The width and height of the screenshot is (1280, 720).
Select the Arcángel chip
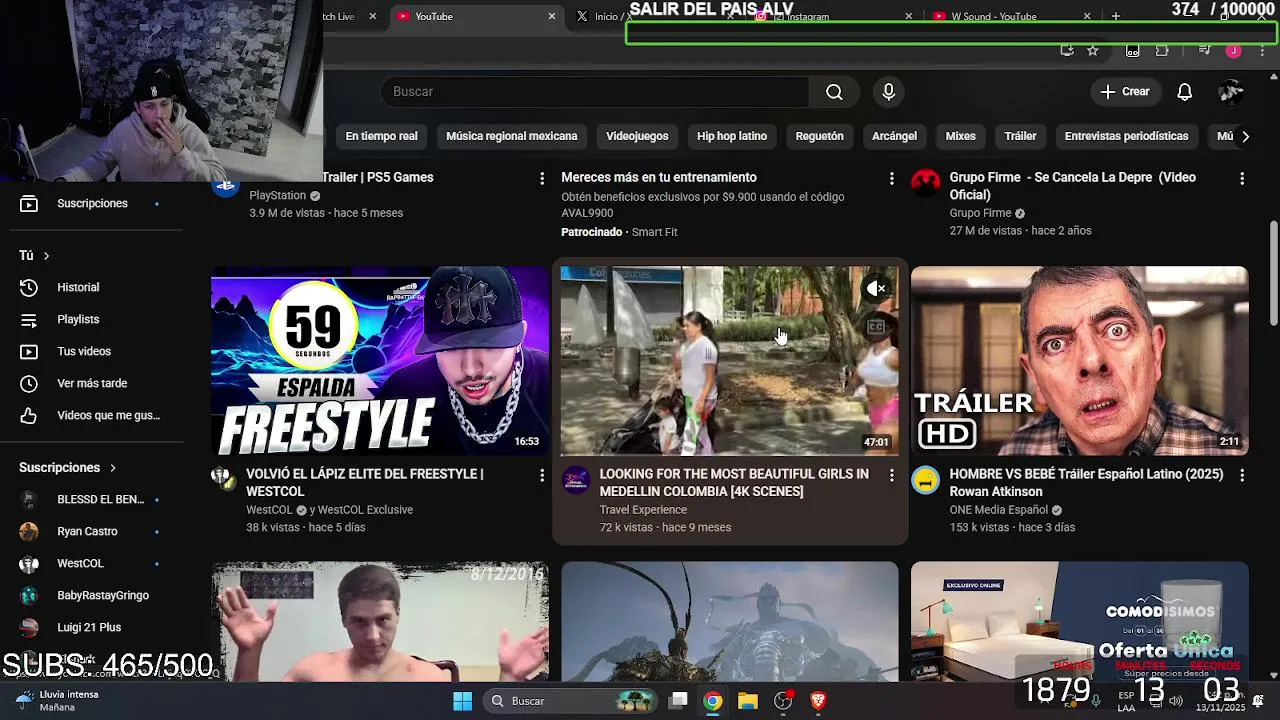coord(894,136)
